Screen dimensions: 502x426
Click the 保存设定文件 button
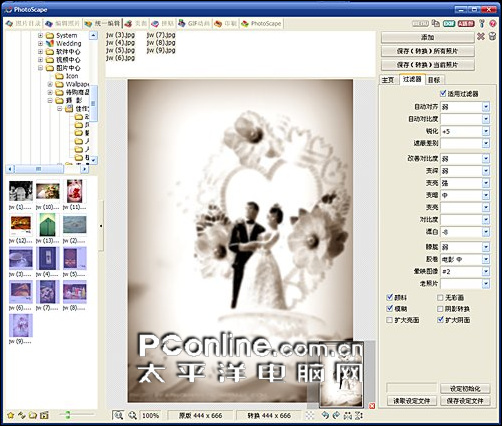coord(465,401)
